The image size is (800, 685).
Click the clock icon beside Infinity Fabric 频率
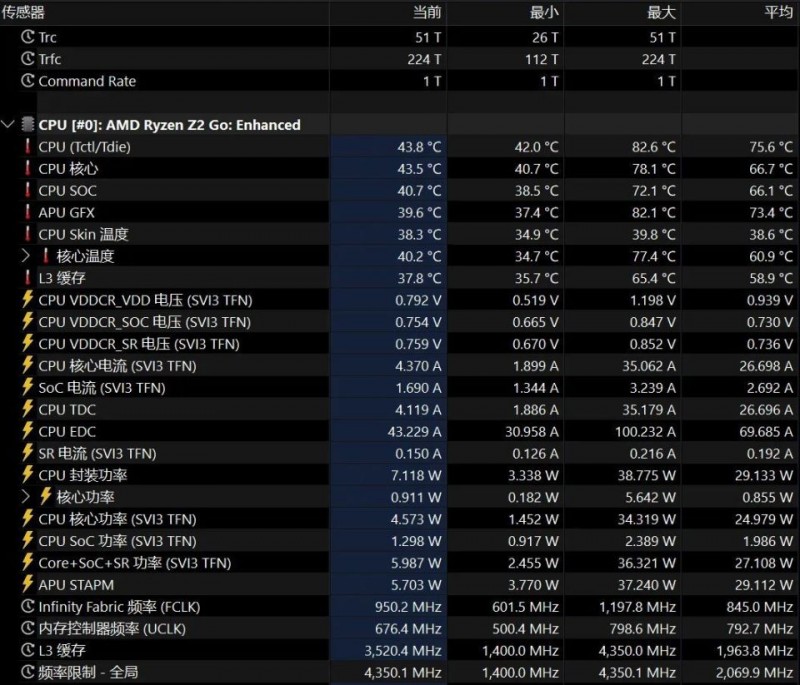click(28, 607)
